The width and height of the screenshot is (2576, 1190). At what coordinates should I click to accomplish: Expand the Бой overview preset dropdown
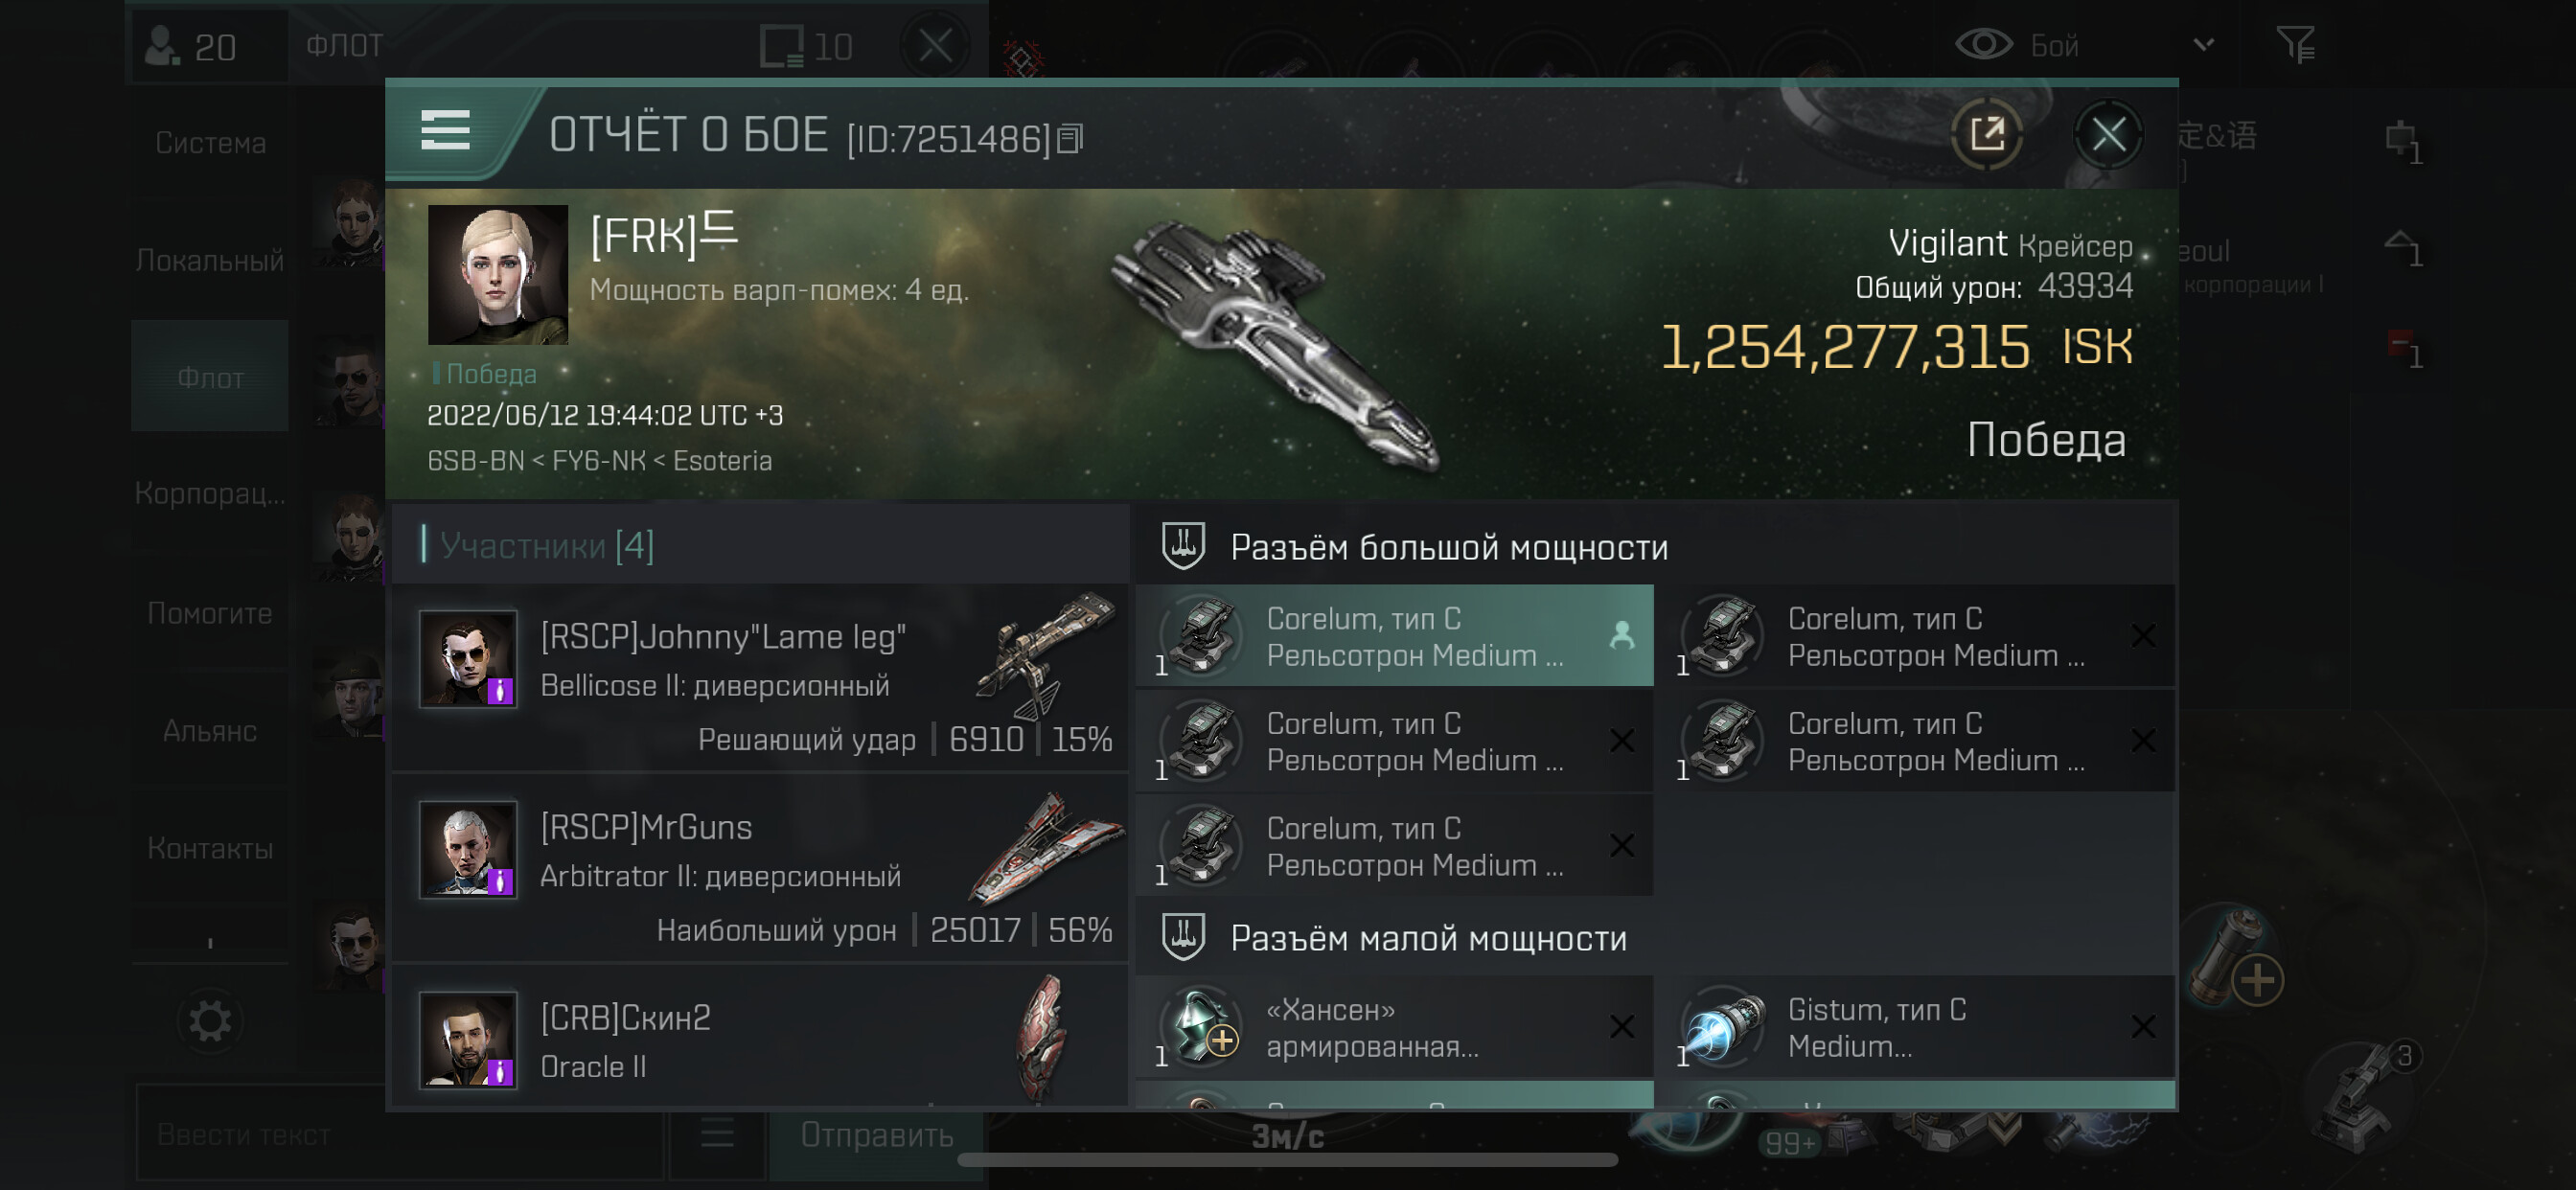[x=2203, y=45]
